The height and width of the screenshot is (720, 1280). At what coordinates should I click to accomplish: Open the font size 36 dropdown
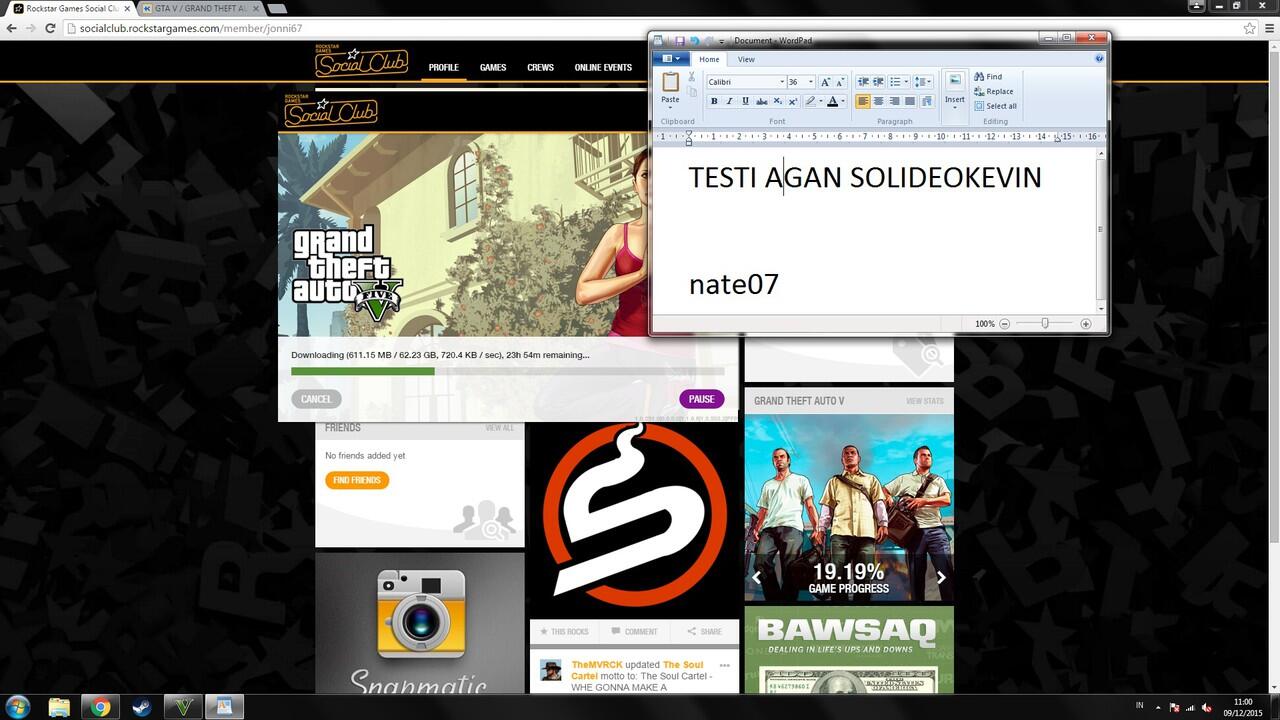click(x=810, y=82)
